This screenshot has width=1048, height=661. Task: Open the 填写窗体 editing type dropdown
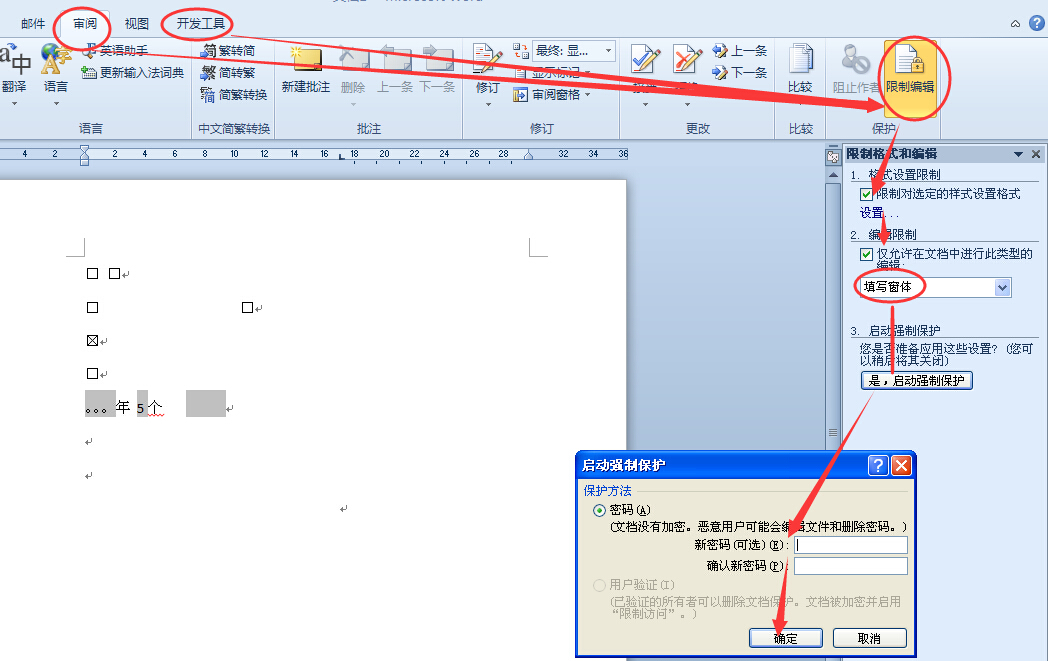pos(1003,287)
